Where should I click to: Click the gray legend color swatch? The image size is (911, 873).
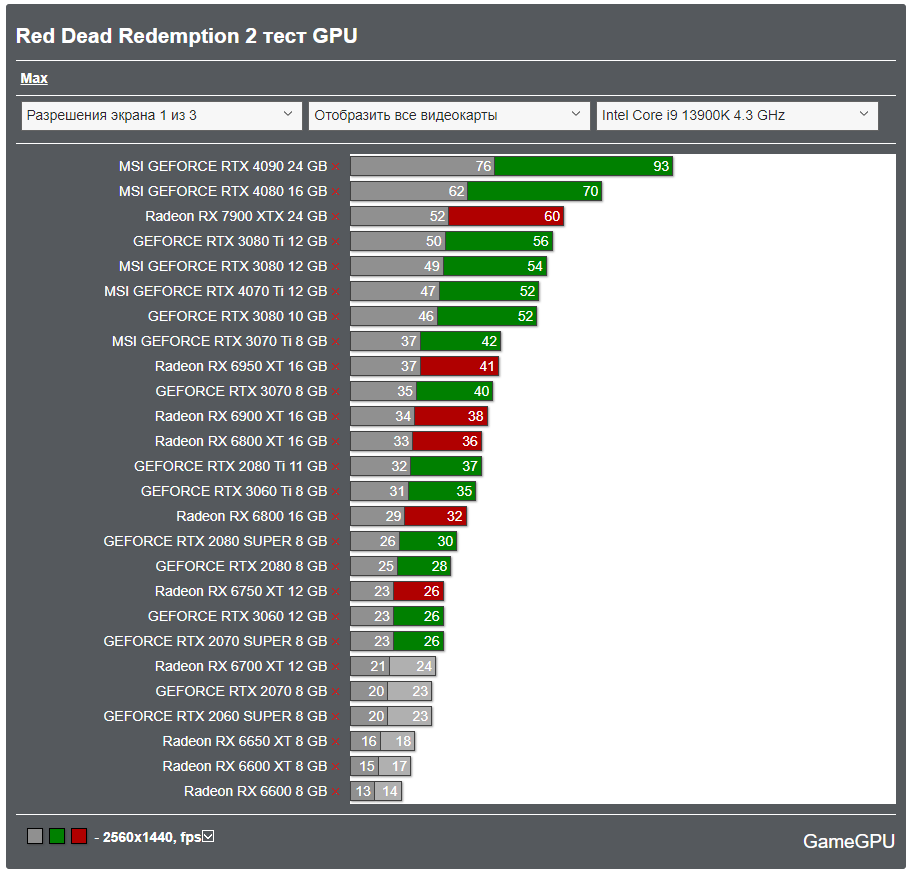35,836
